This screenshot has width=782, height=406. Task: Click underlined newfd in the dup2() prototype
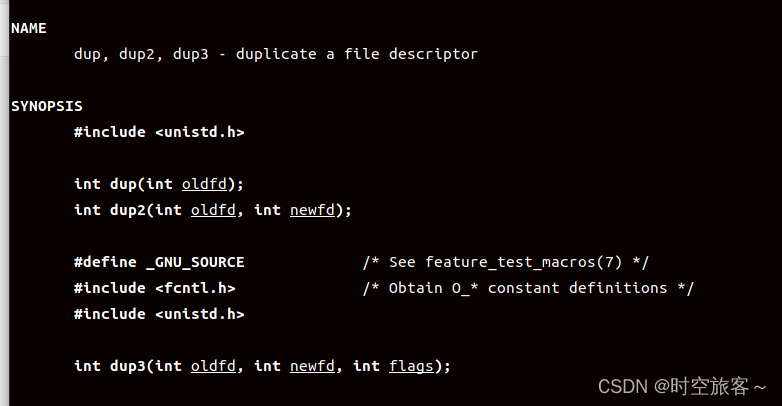pyautogui.click(x=314, y=210)
